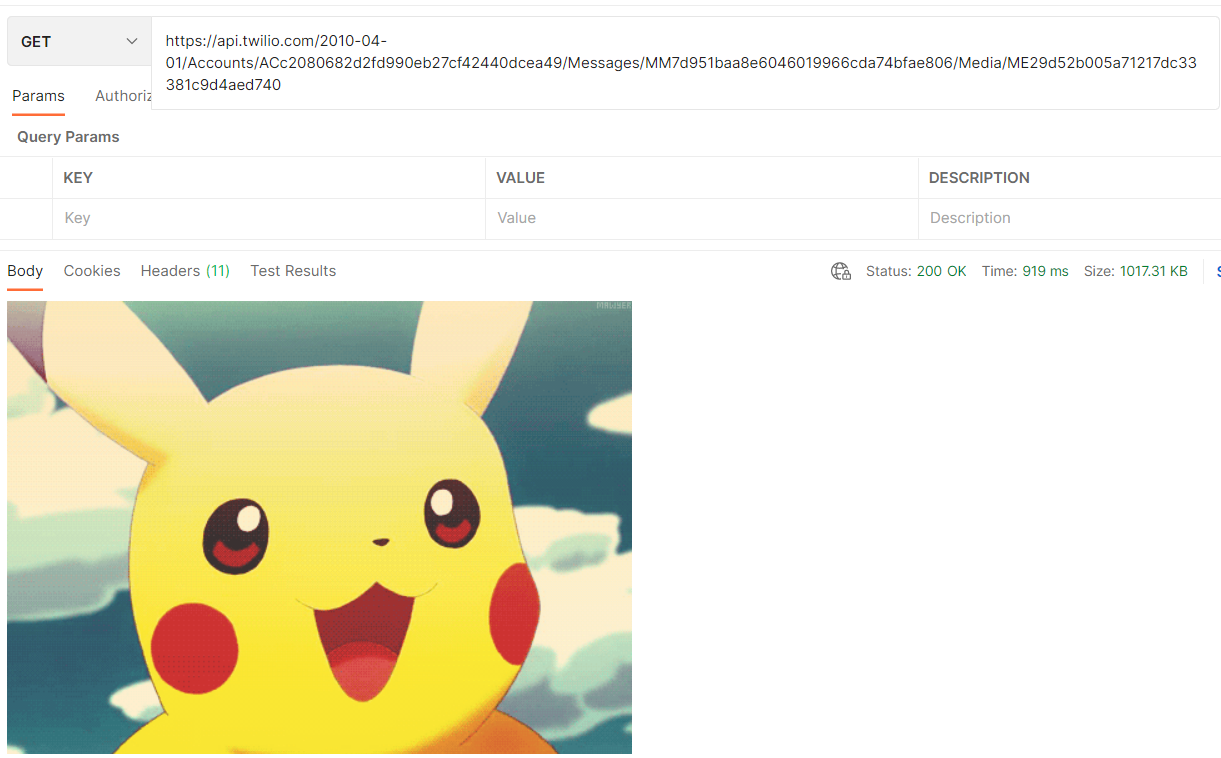
Task: Click the VALUE column header
Action: point(520,178)
